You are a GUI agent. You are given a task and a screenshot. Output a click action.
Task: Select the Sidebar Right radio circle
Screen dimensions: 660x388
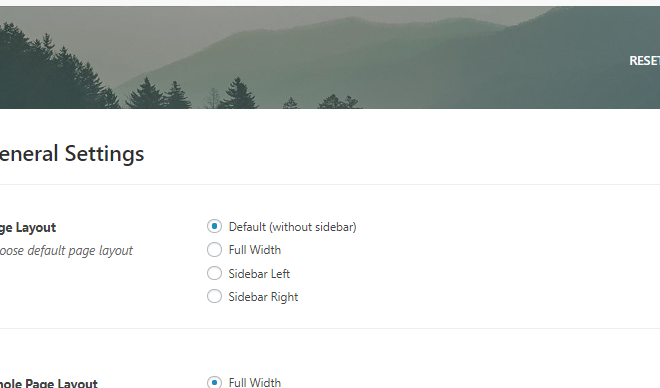coord(214,296)
